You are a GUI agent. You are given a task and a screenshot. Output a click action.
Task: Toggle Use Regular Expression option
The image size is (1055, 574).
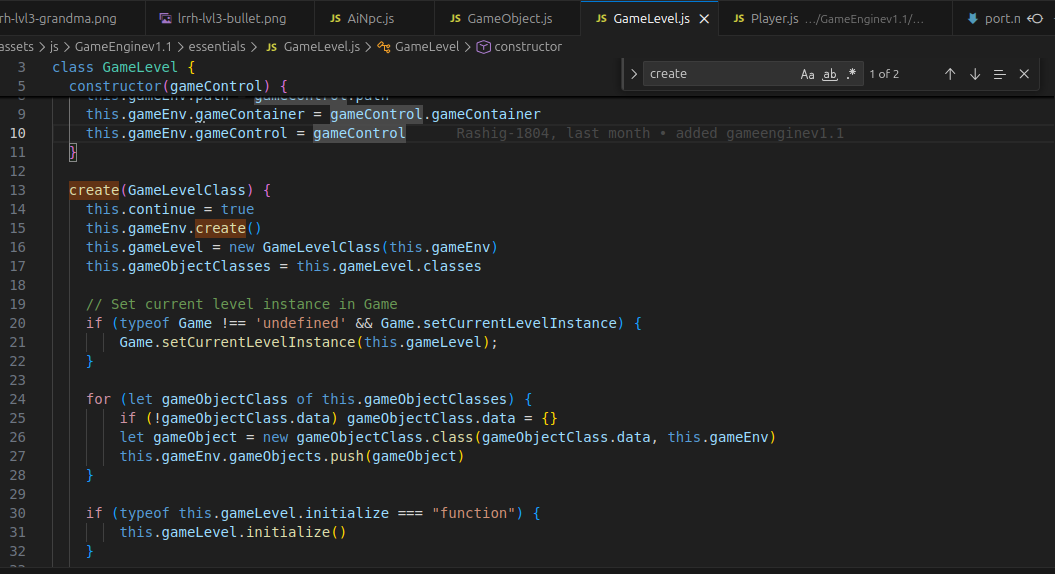pyautogui.click(x=851, y=74)
